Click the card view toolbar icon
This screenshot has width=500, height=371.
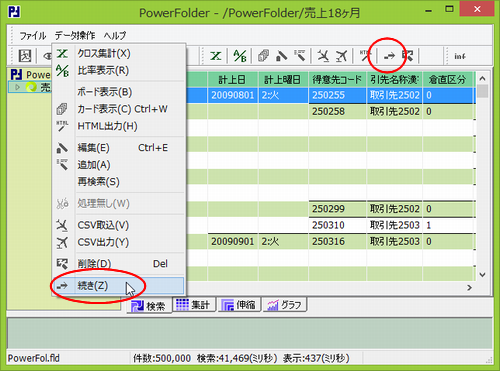(x=263, y=56)
